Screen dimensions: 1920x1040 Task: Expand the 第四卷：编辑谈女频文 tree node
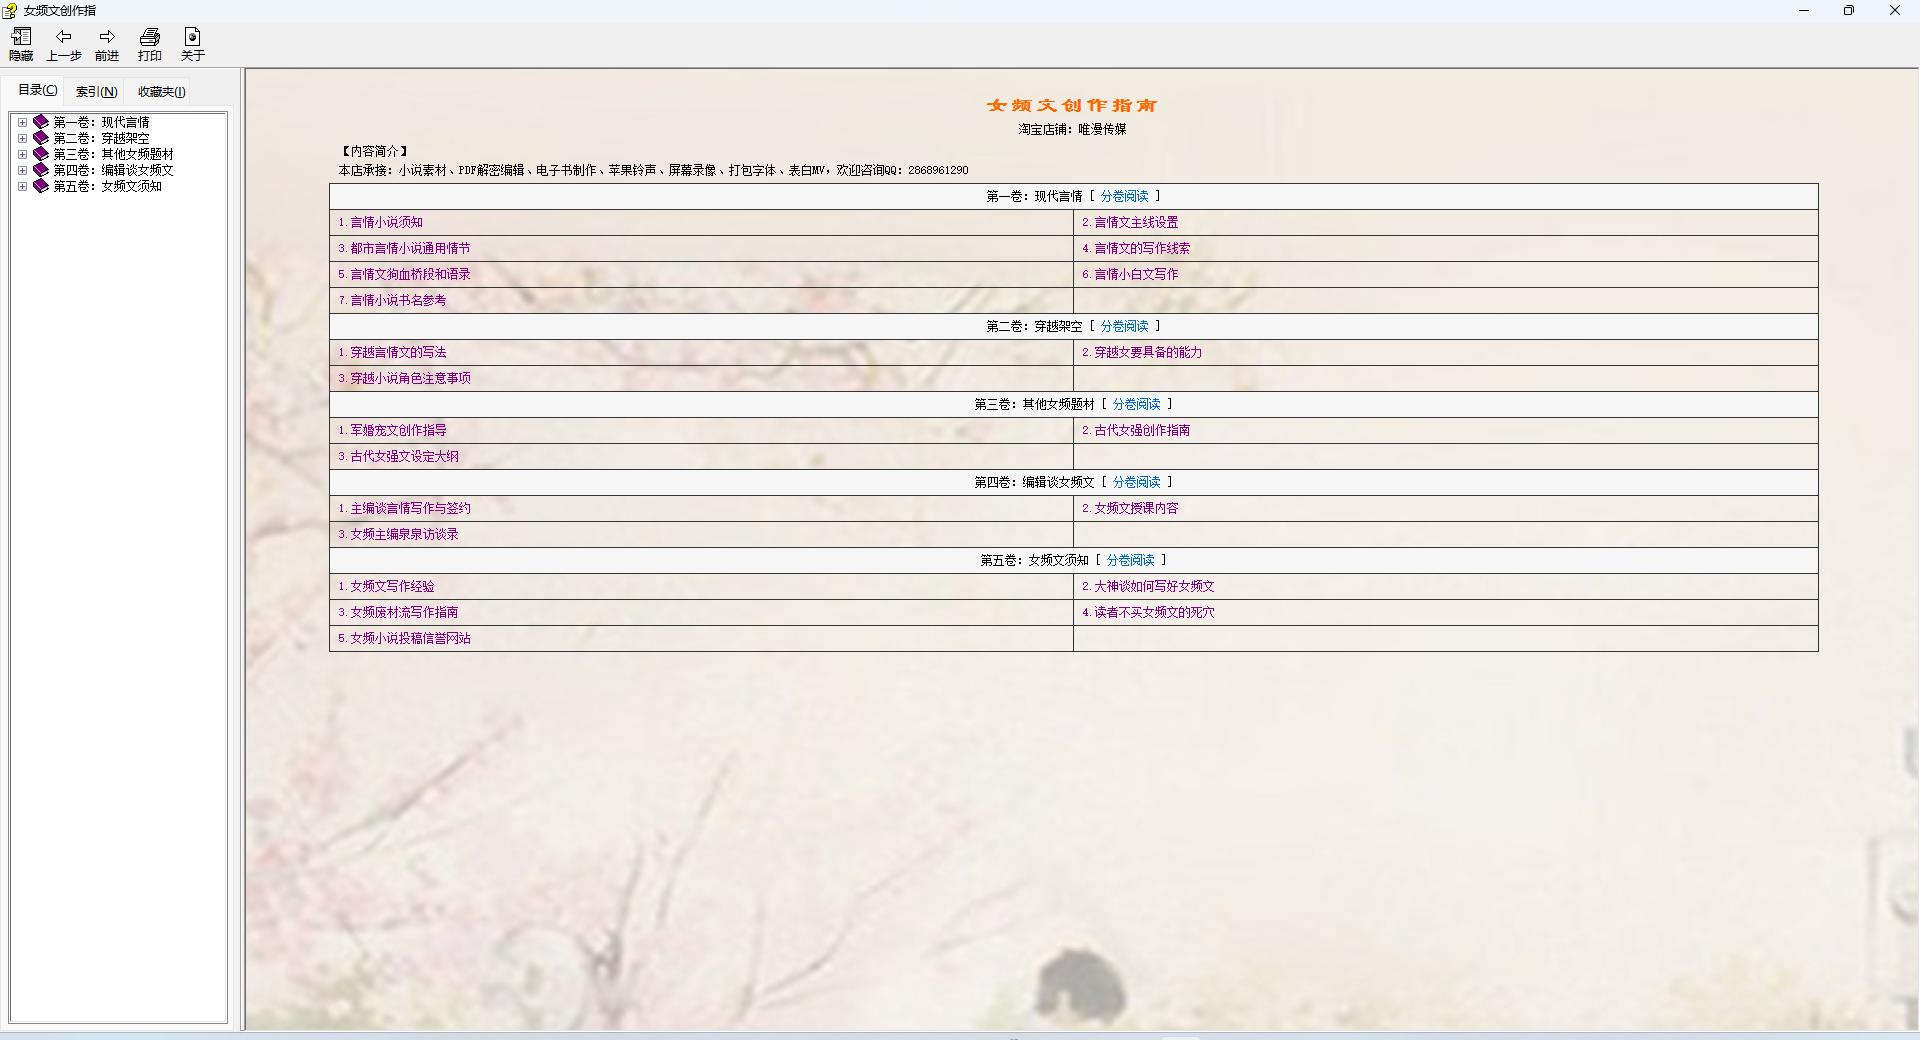click(22, 170)
